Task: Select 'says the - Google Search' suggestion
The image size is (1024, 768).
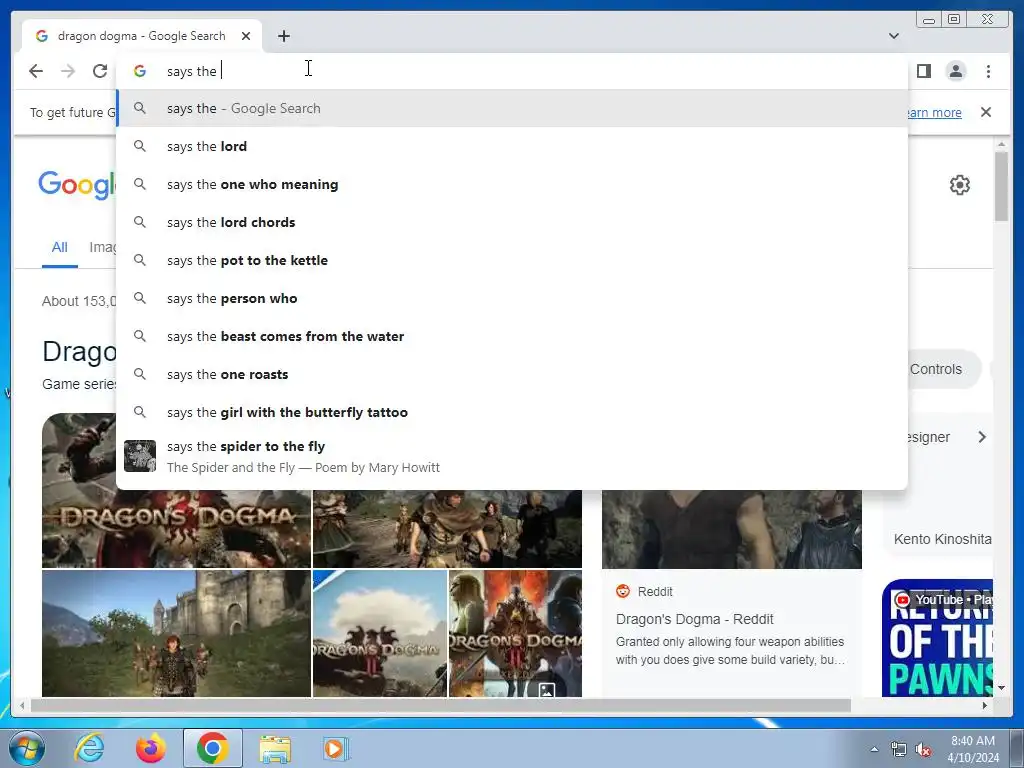Action: click(x=512, y=108)
